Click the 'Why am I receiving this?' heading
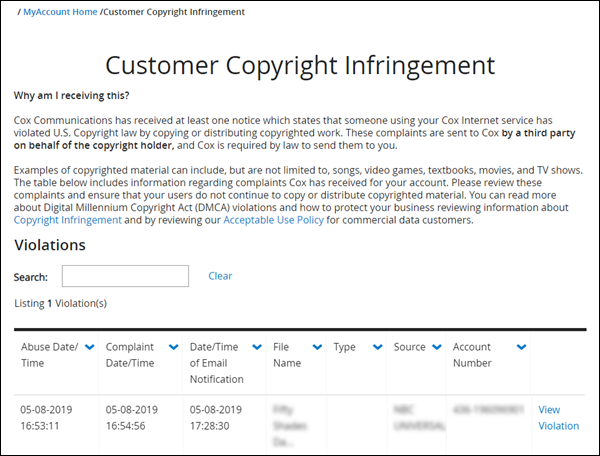Screen dimensions: 600x456 click(72, 95)
